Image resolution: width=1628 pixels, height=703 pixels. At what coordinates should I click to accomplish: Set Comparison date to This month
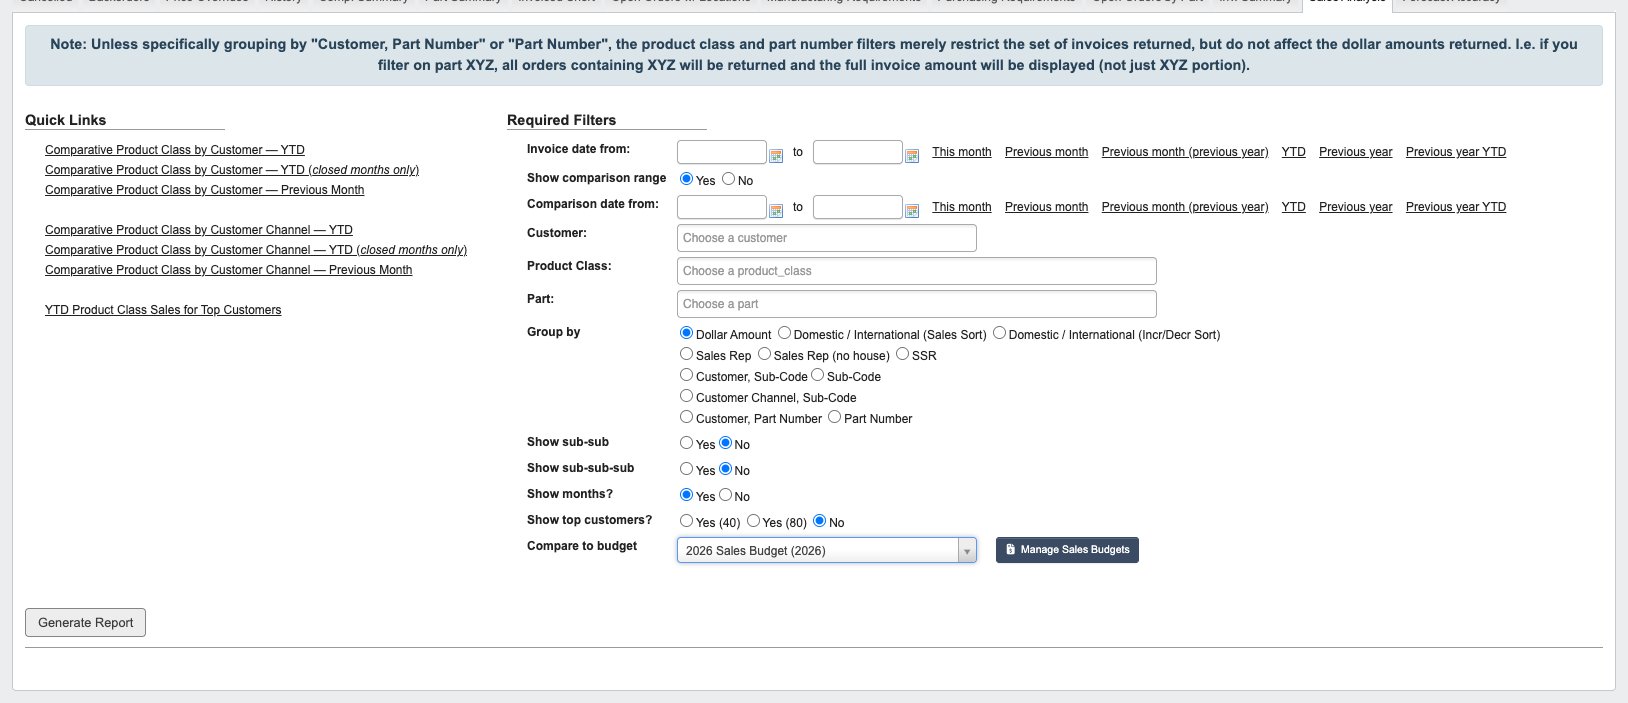click(x=962, y=207)
